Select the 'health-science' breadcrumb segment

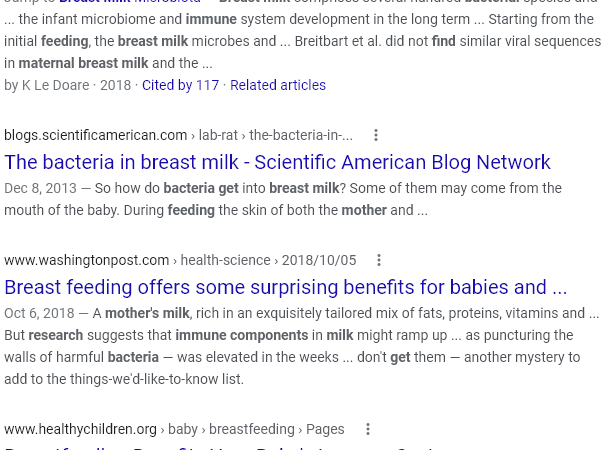tap(226, 260)
